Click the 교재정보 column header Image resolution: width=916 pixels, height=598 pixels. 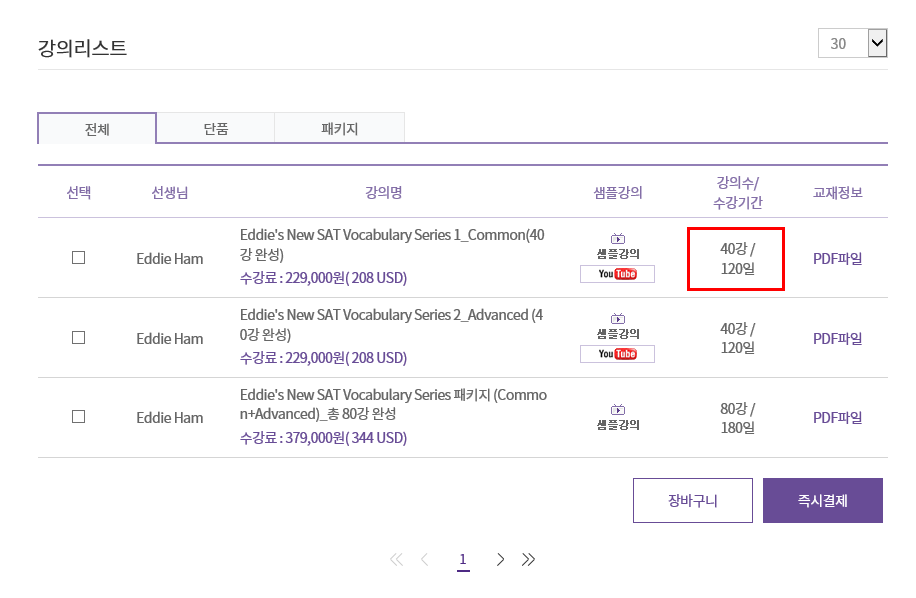click(x=838, y=192)
